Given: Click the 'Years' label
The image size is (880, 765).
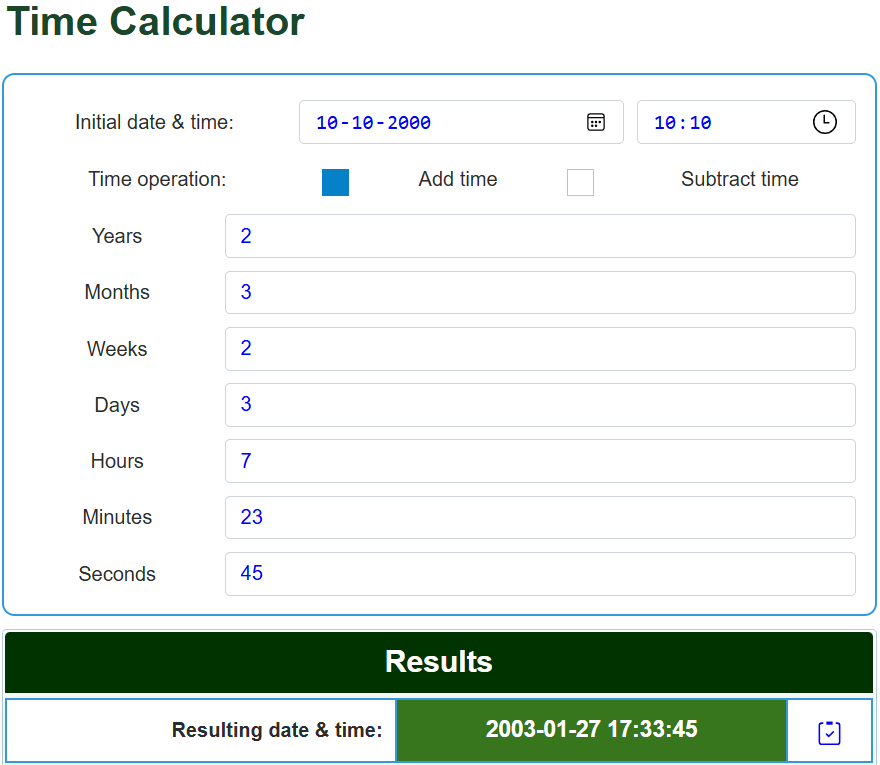Looking at the screenshot, I should tap(117, 236).
